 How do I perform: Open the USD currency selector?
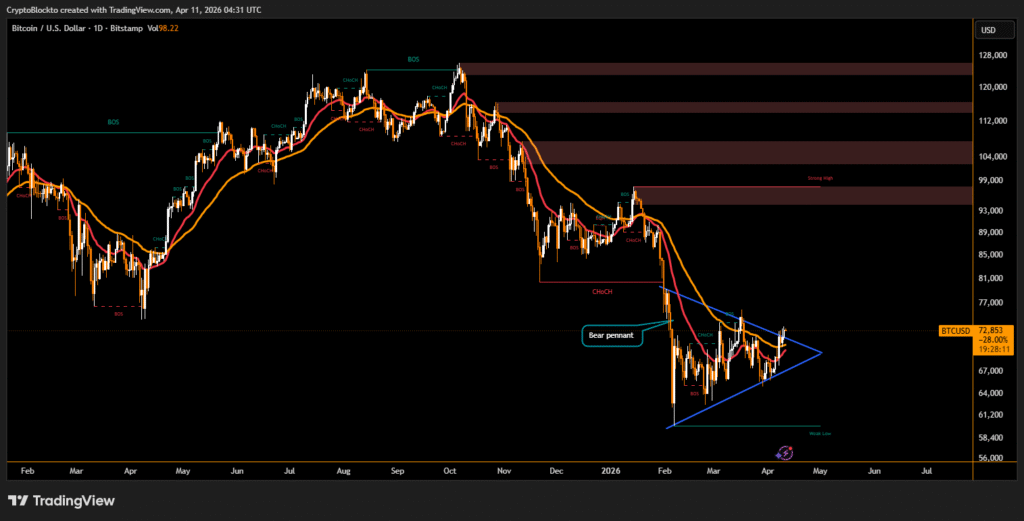point(989,29)
